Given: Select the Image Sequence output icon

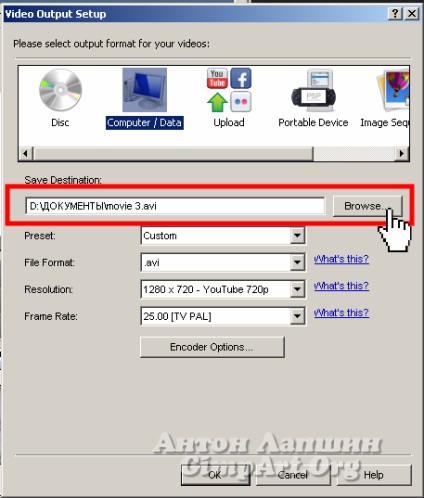Looking at the screenshot, I should [x=393, y=90].
